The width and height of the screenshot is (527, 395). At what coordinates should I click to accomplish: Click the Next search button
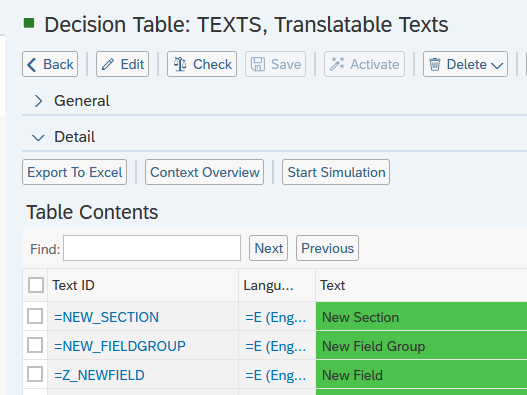269,248
